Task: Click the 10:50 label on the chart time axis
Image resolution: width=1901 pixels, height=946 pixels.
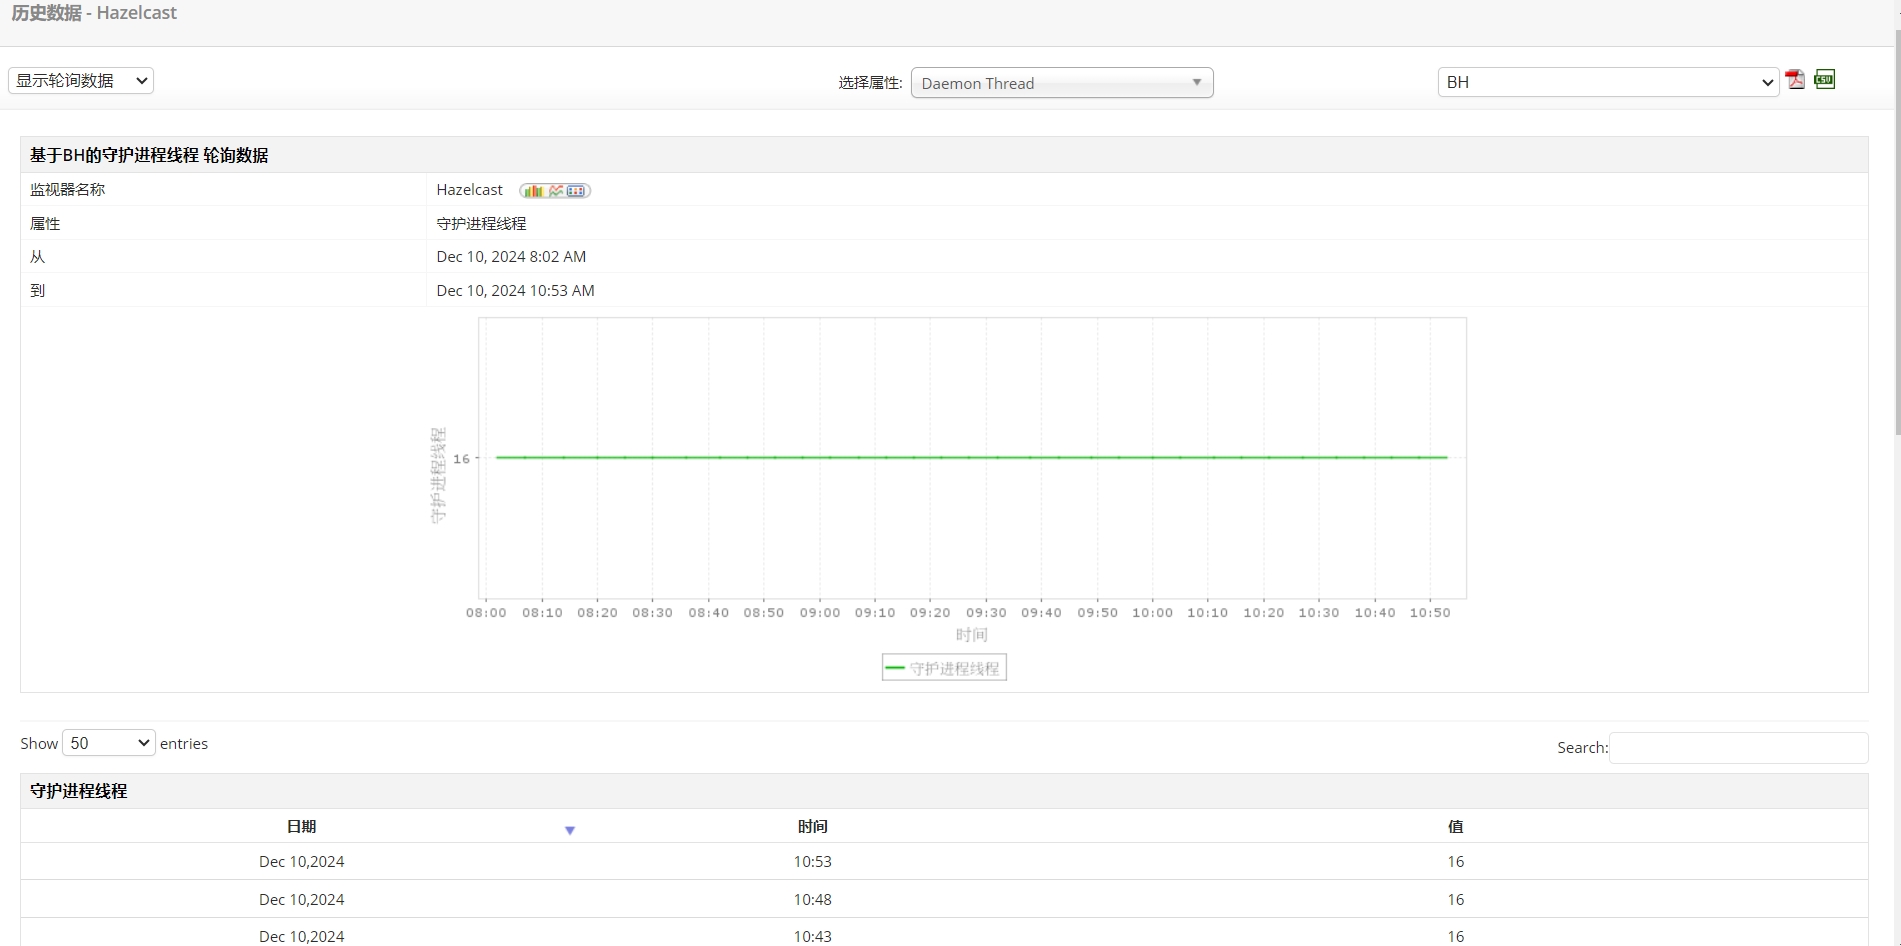Action: pyautogui.click(x=1430, y=613)
